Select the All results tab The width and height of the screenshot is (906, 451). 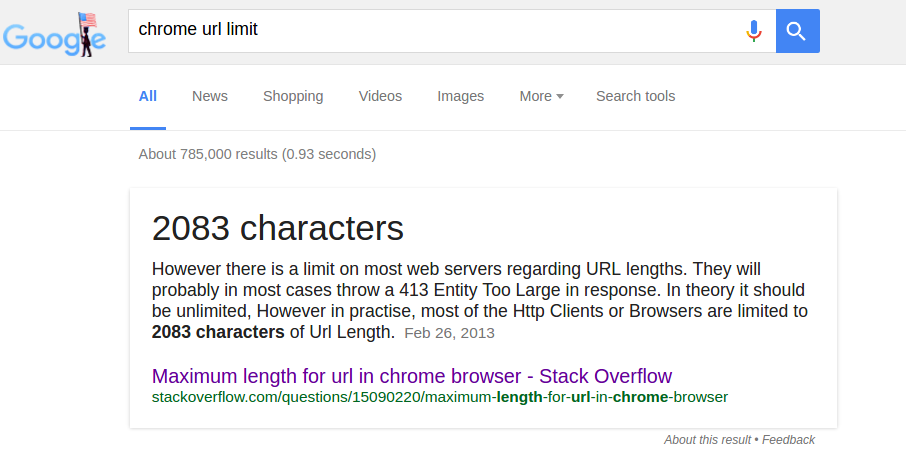pos(148,96)
